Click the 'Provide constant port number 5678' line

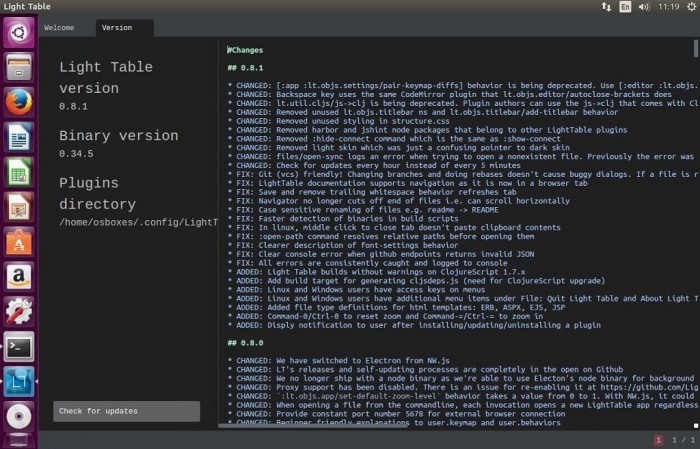pos(396,414)
